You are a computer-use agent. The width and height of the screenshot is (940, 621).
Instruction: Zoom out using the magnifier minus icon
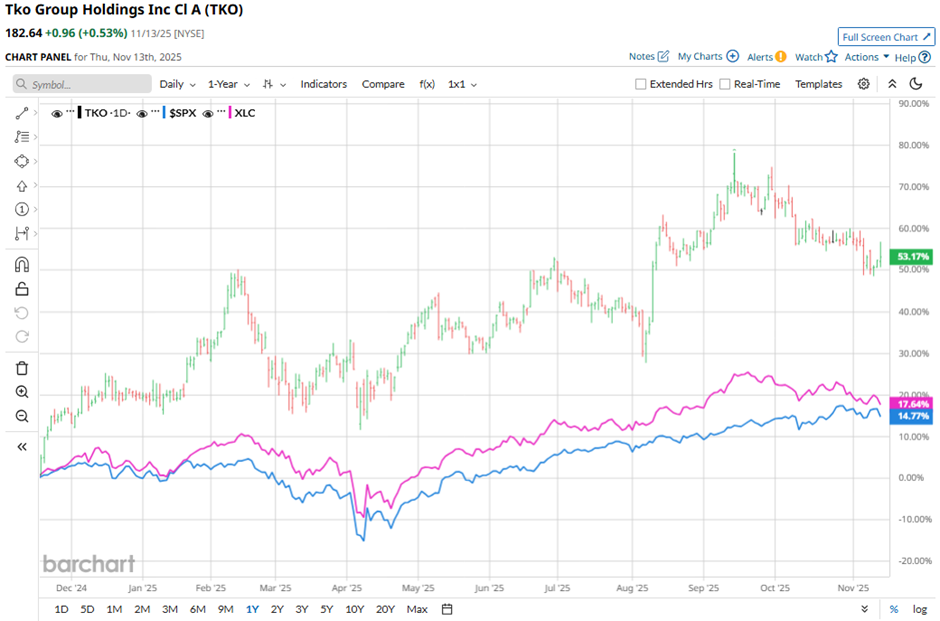tap(22, 416)
